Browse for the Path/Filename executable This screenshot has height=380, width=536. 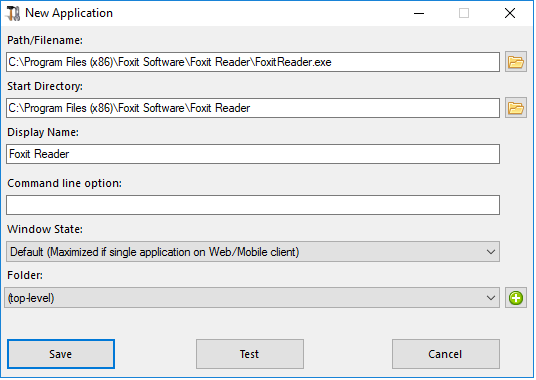pyautogui.click(x=515, y=62)
